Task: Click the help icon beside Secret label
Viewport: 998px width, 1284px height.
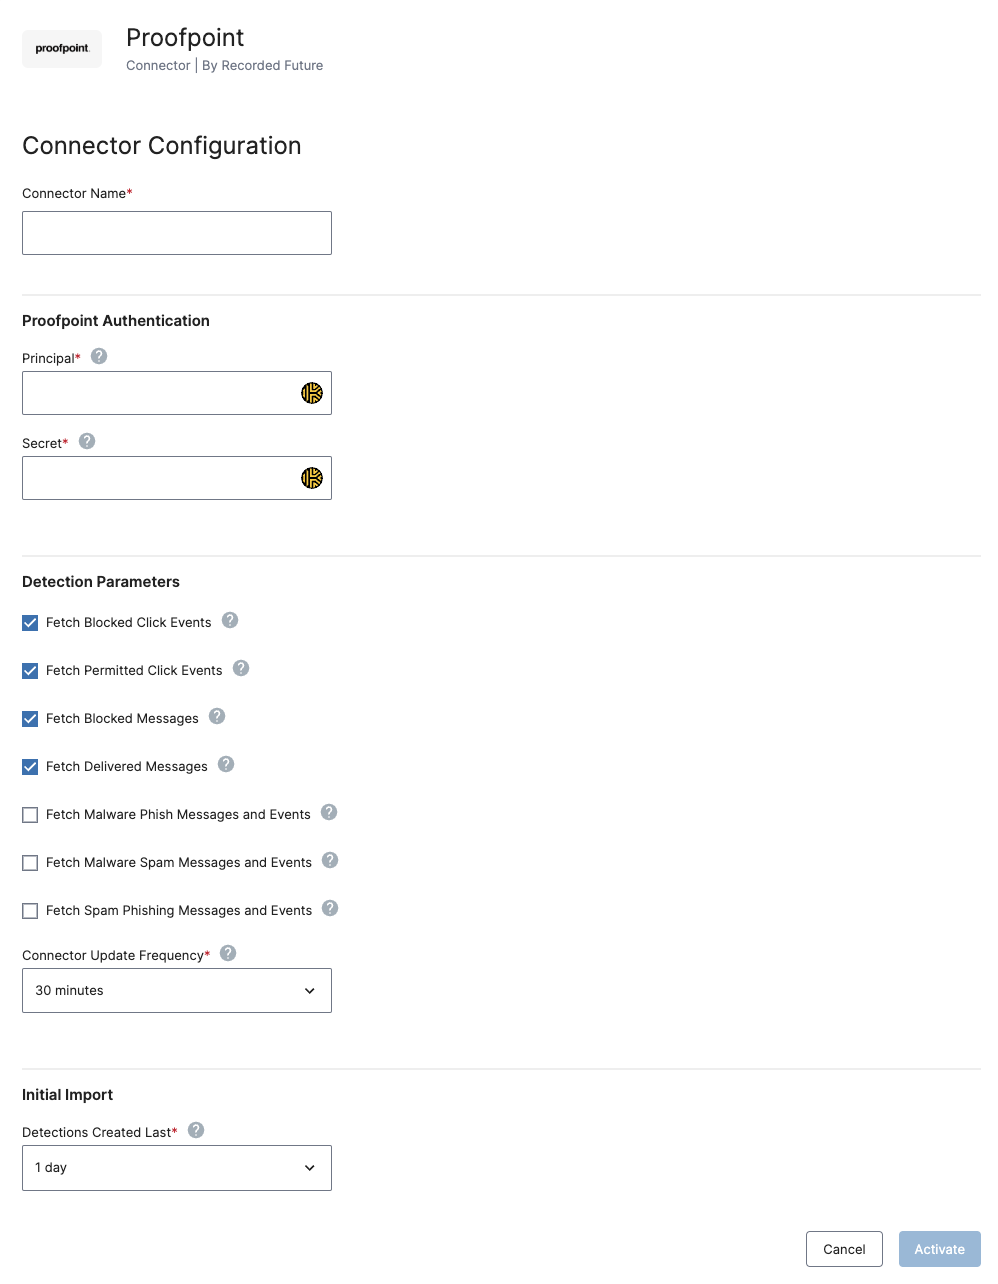Action: pyautogui.click(x=87, y=441)
